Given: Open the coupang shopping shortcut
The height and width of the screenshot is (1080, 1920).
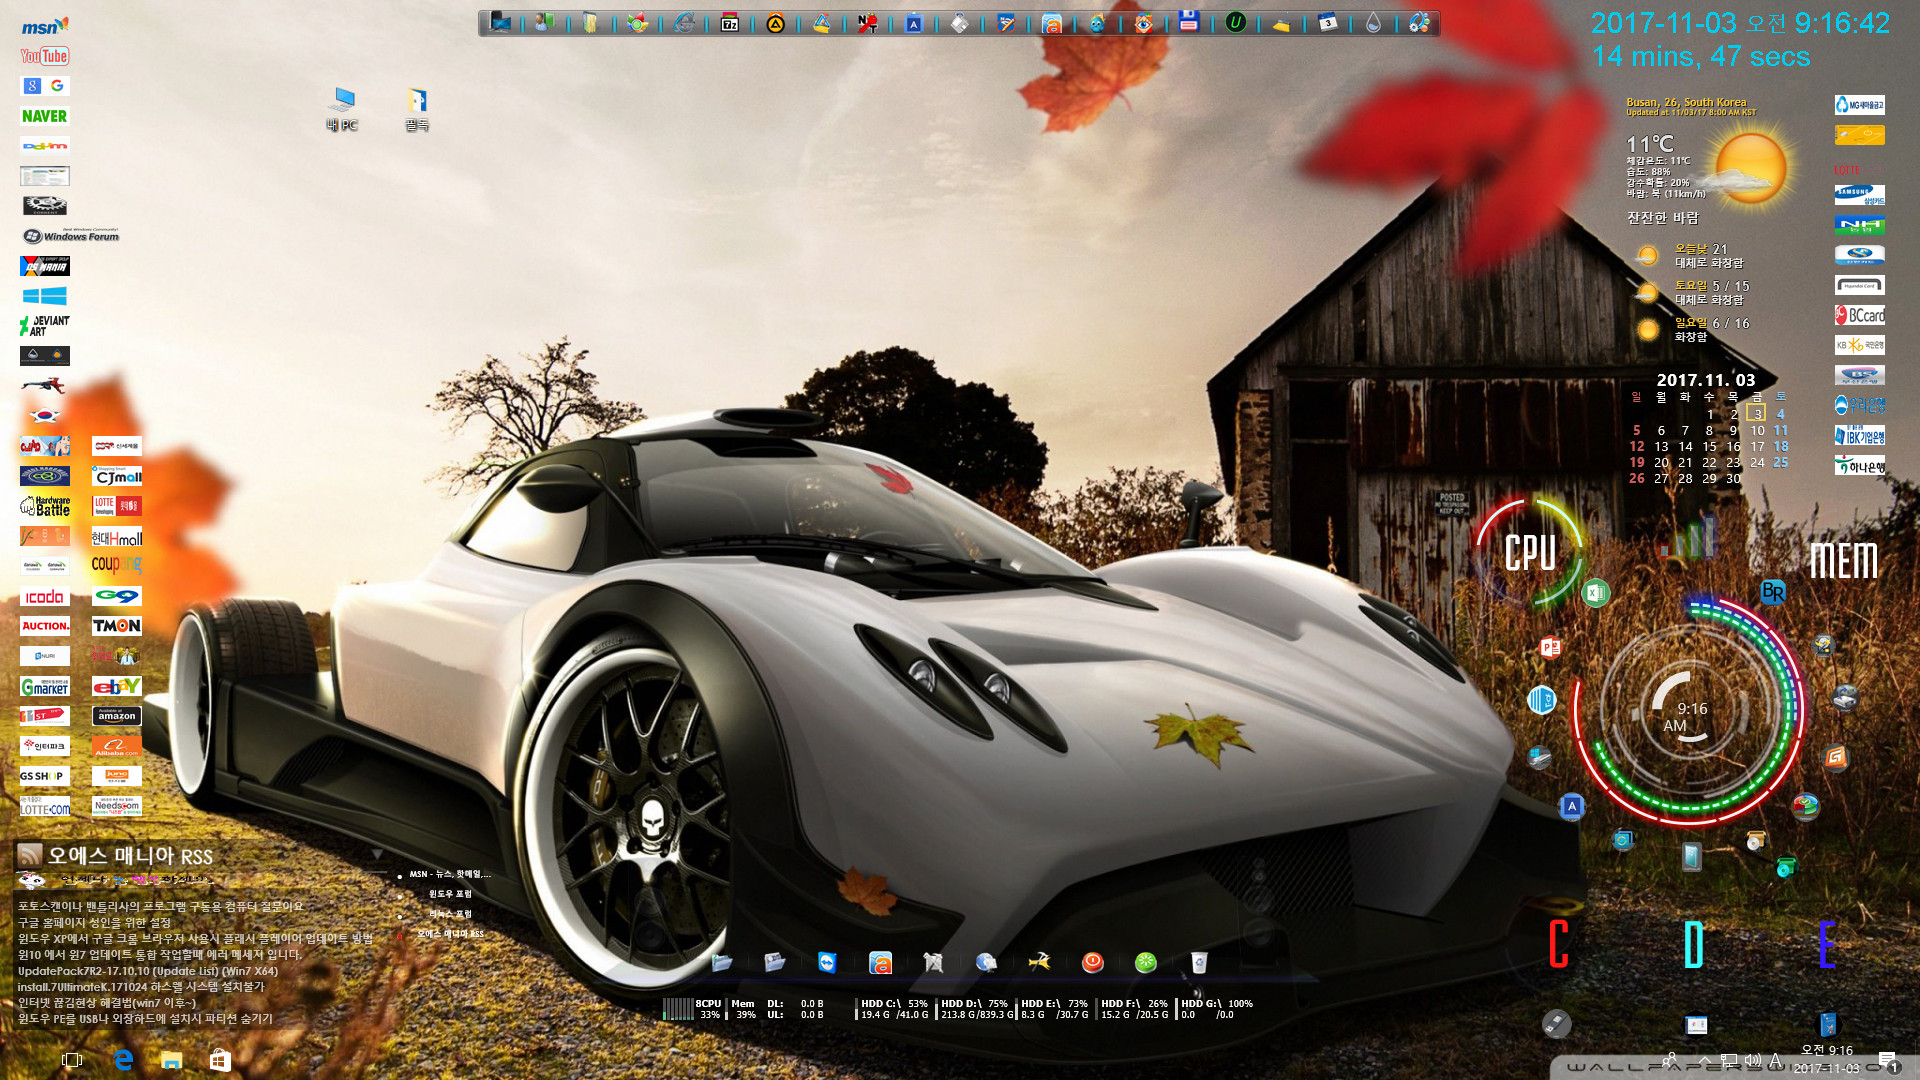Looking at the screenshot, I should pos(117,565).
